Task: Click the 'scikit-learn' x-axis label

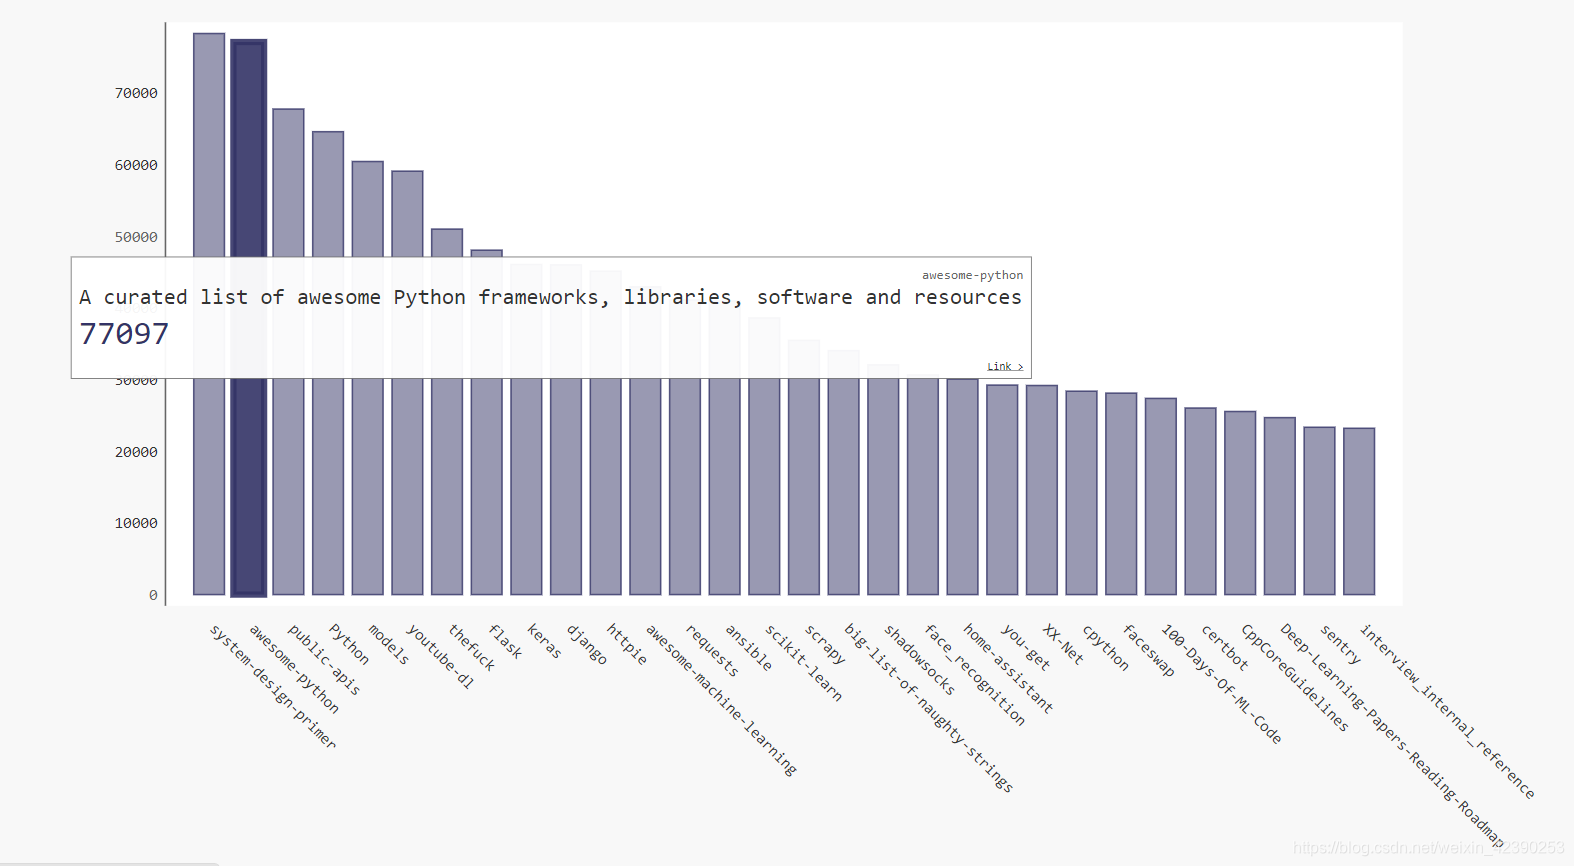Action: 803,662
